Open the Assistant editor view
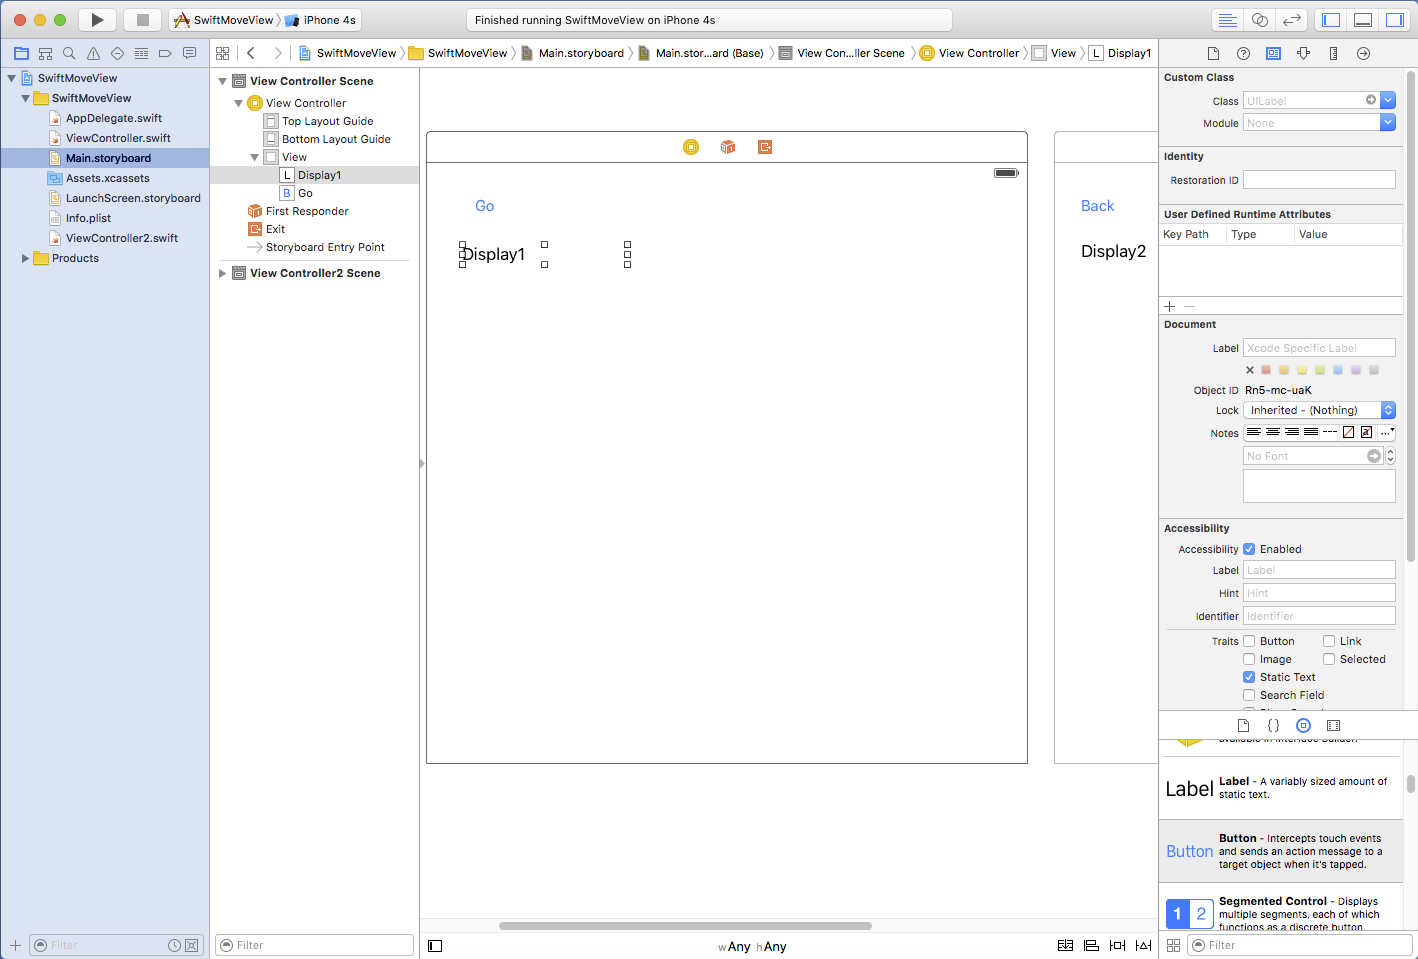 coord(1260,20)
